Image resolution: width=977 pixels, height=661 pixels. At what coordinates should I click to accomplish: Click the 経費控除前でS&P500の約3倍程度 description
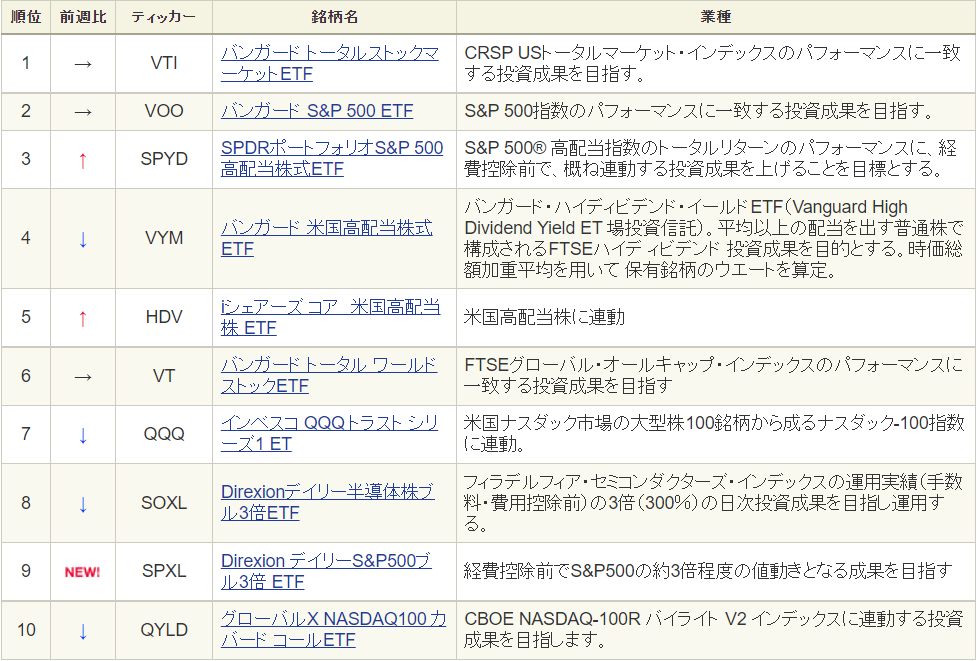coord(708,571)
